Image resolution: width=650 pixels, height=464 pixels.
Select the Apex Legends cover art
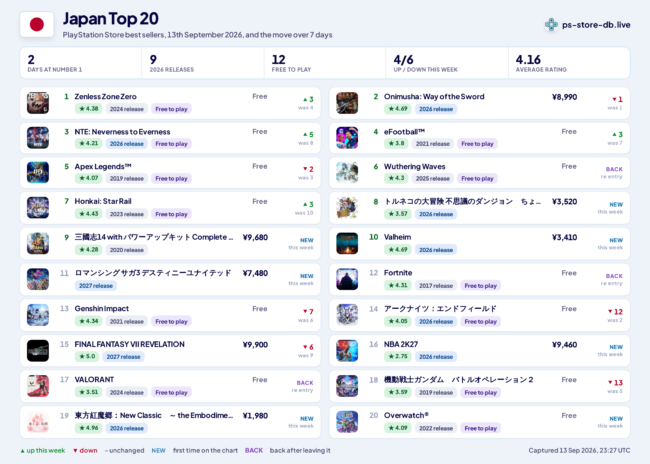38,172
